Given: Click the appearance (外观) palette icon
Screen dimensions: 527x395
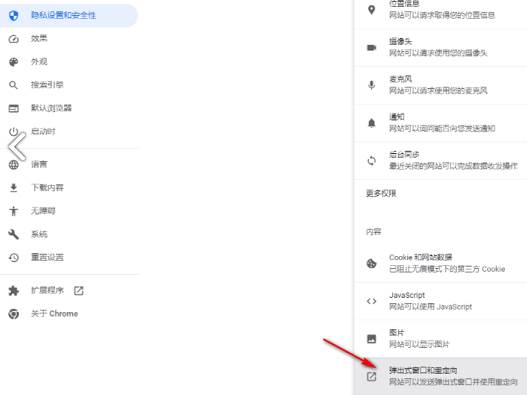Looking at the screenshot, I should 13,62.
